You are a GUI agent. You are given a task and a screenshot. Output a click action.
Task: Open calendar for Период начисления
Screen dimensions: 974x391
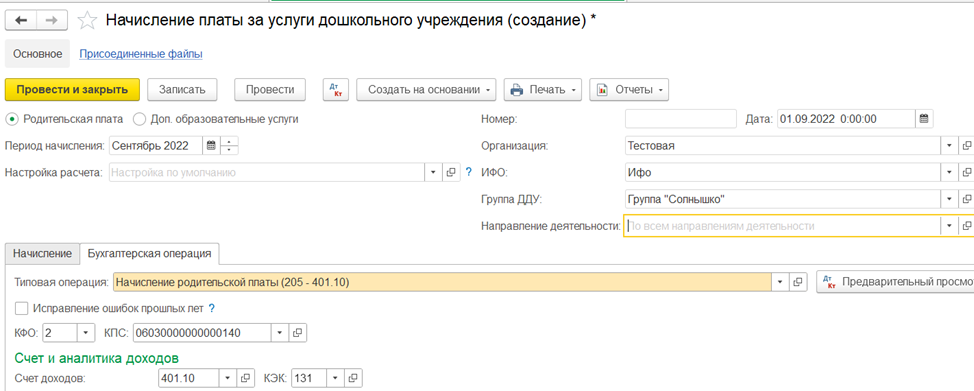(211, 146)
